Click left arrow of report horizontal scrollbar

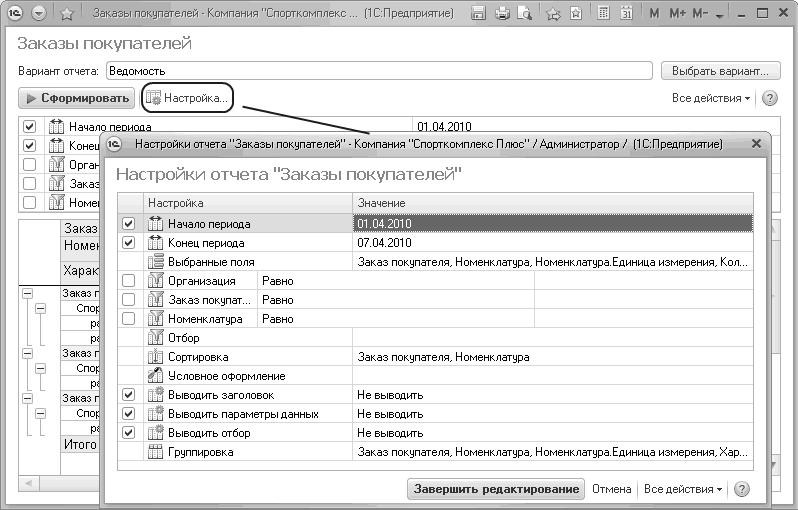tap(28, 483)
